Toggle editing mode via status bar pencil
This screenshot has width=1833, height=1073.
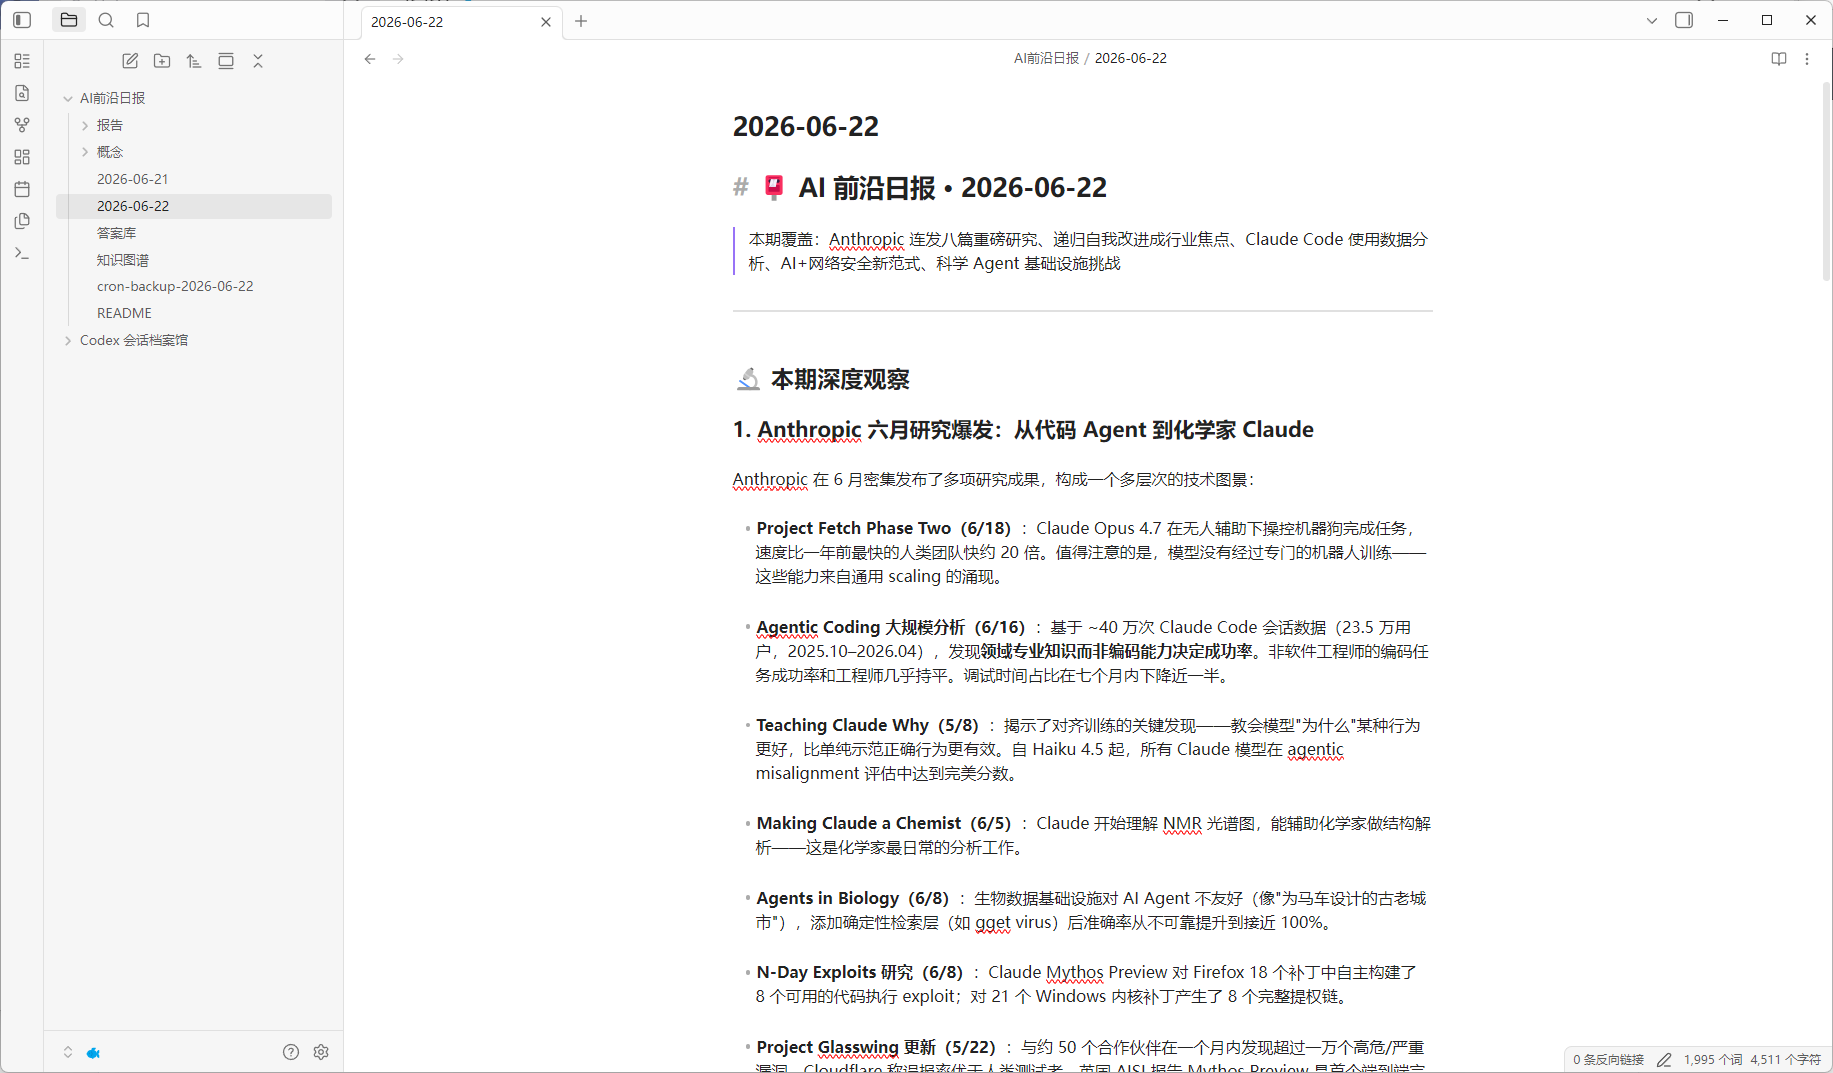tap(1664, 1060)
